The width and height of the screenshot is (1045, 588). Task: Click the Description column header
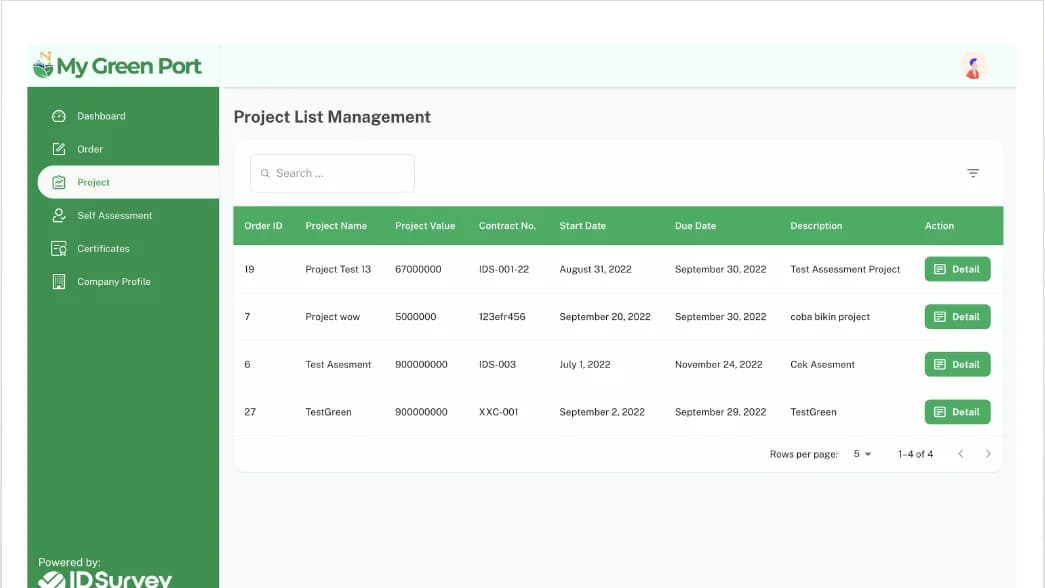[816, 226]
